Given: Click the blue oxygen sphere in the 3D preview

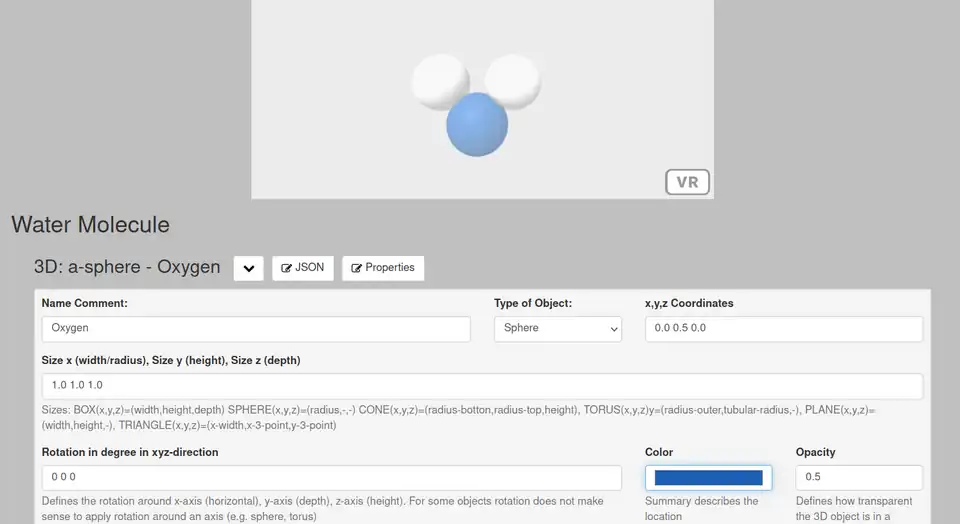Looking at the screenshot, I should click(x=477, y=125).
